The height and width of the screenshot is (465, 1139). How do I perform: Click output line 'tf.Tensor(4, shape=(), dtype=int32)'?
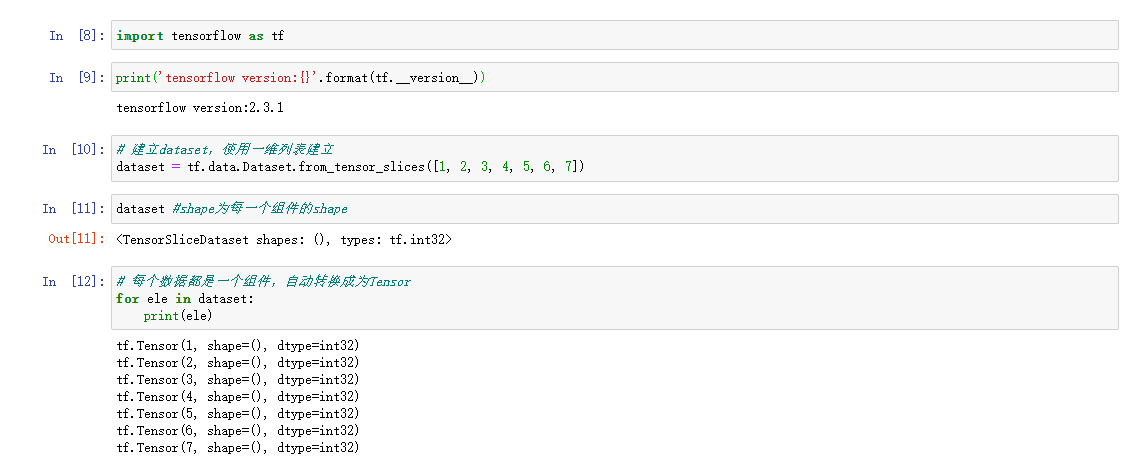coord(238,397)
